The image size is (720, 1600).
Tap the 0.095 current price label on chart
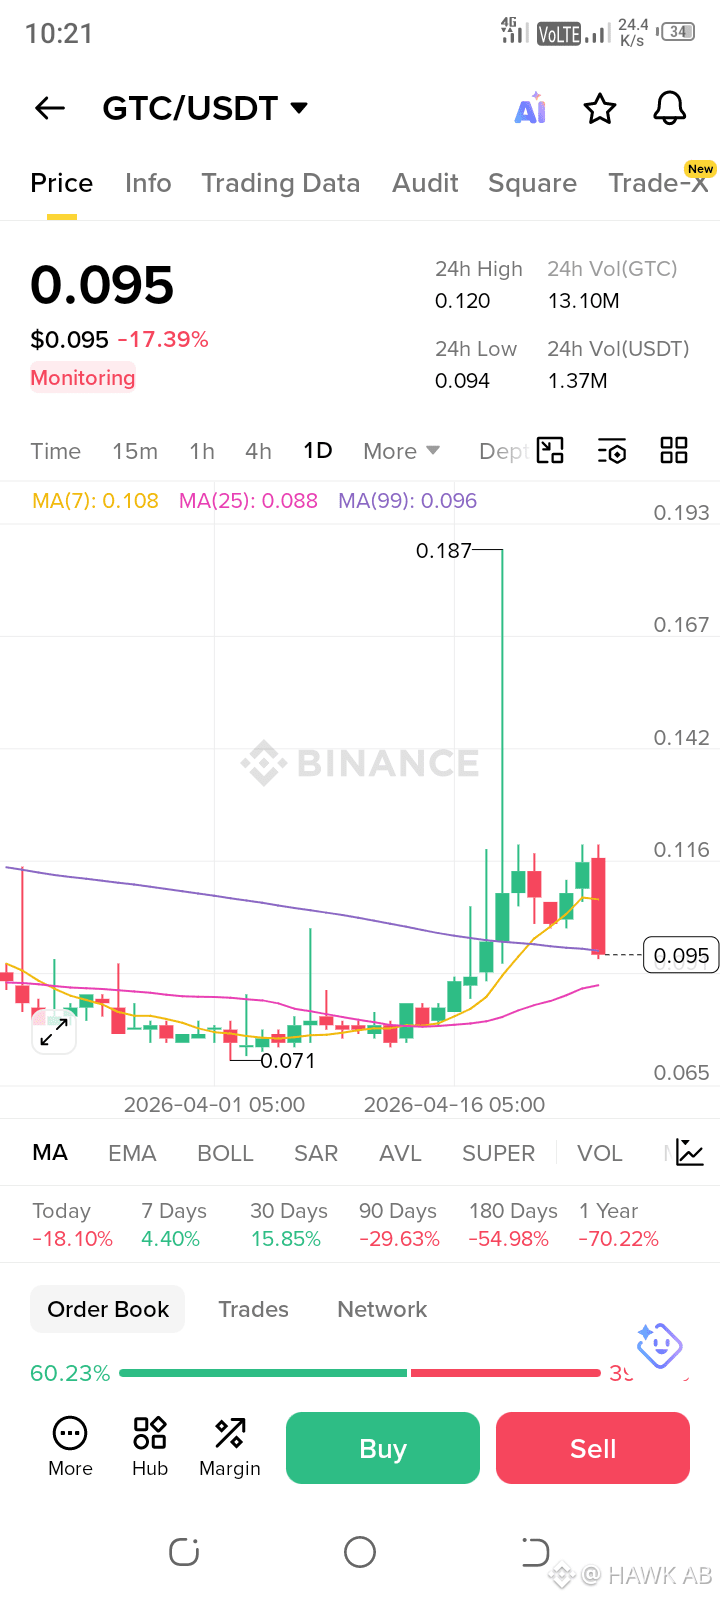[681, 956]
